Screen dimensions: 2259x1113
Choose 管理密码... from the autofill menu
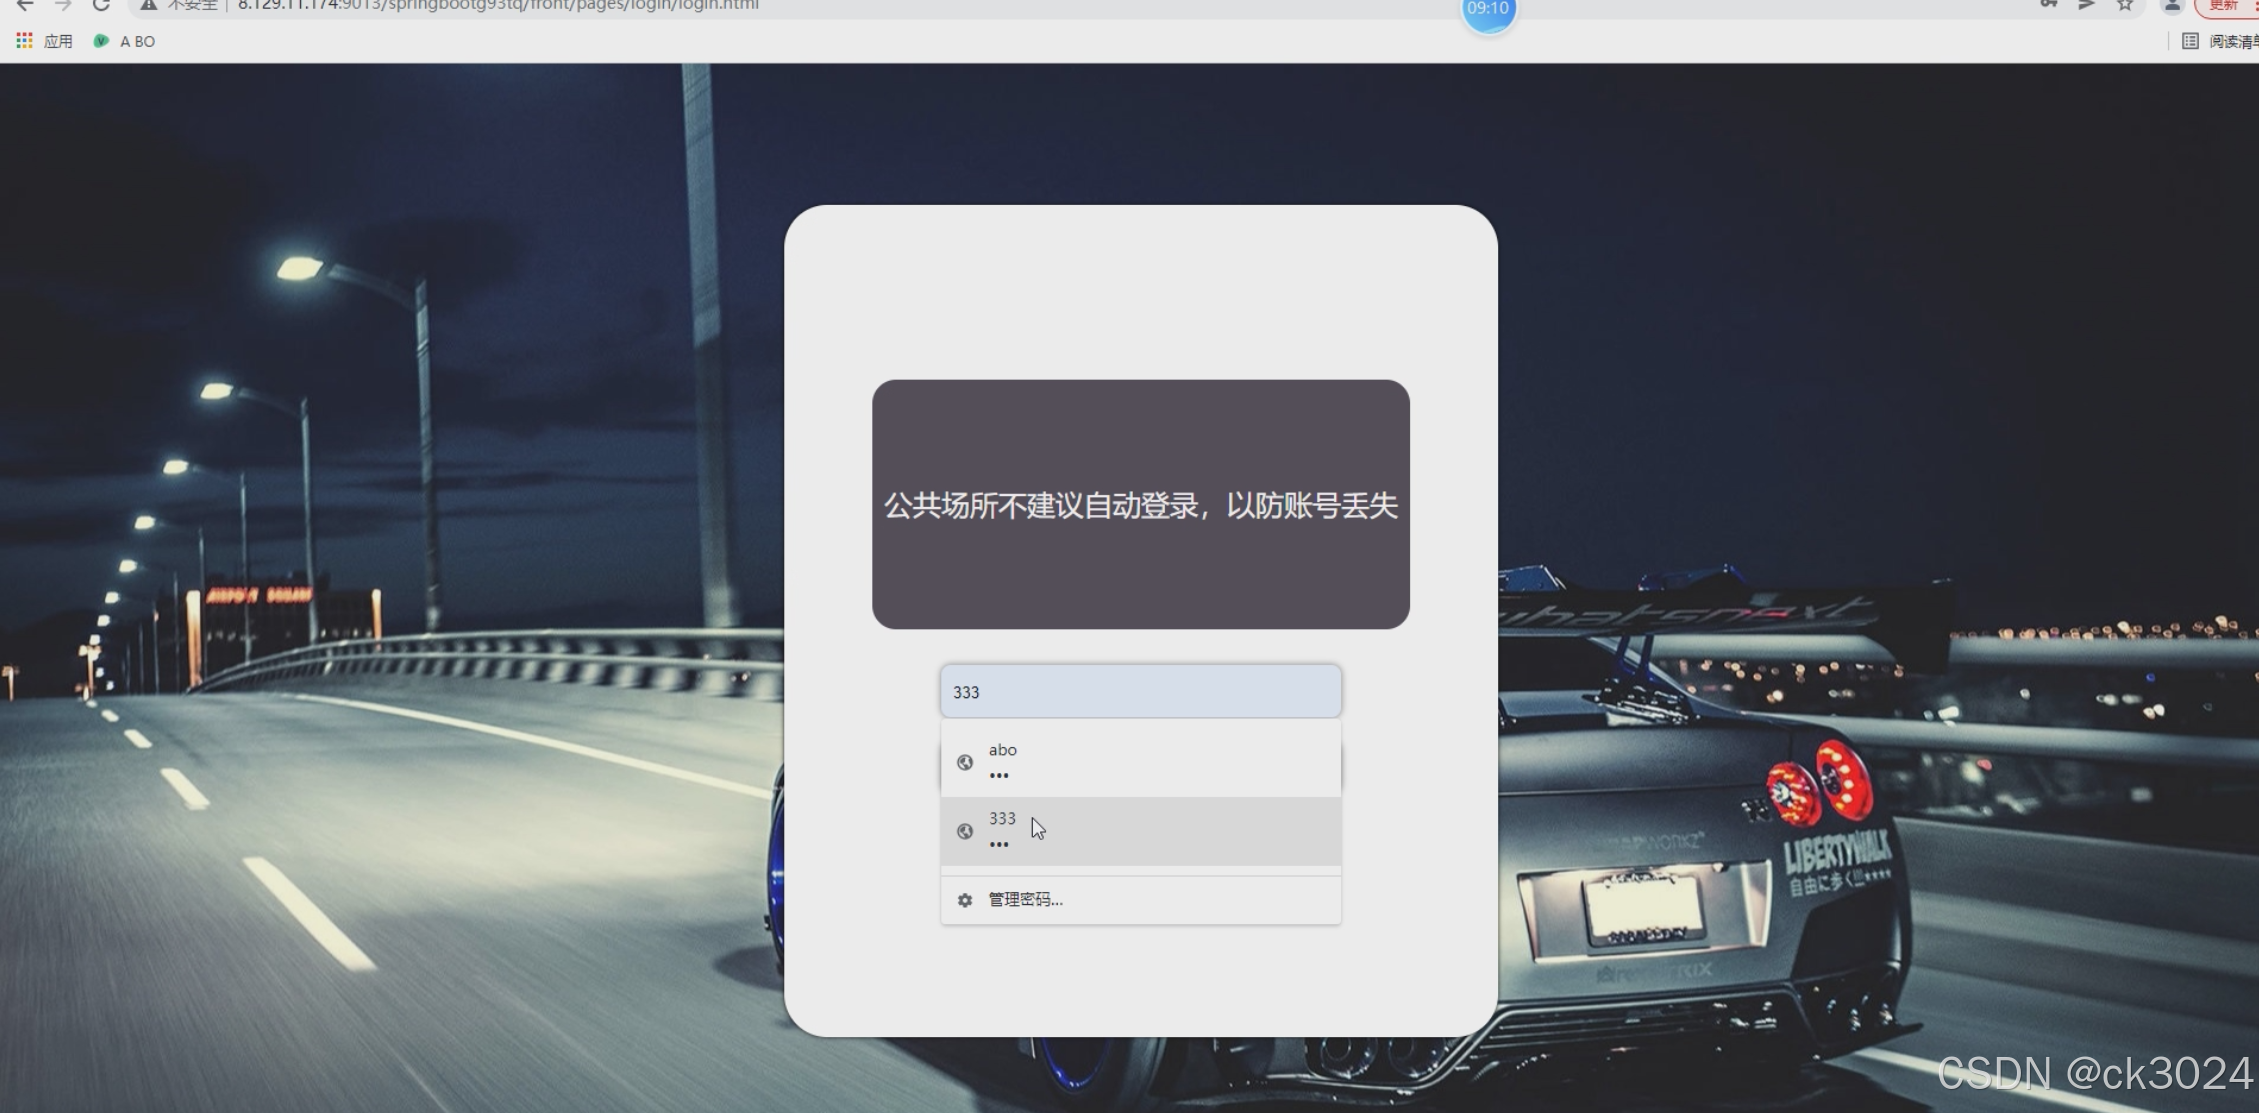pyautogui.click(x=1026, y=900)
